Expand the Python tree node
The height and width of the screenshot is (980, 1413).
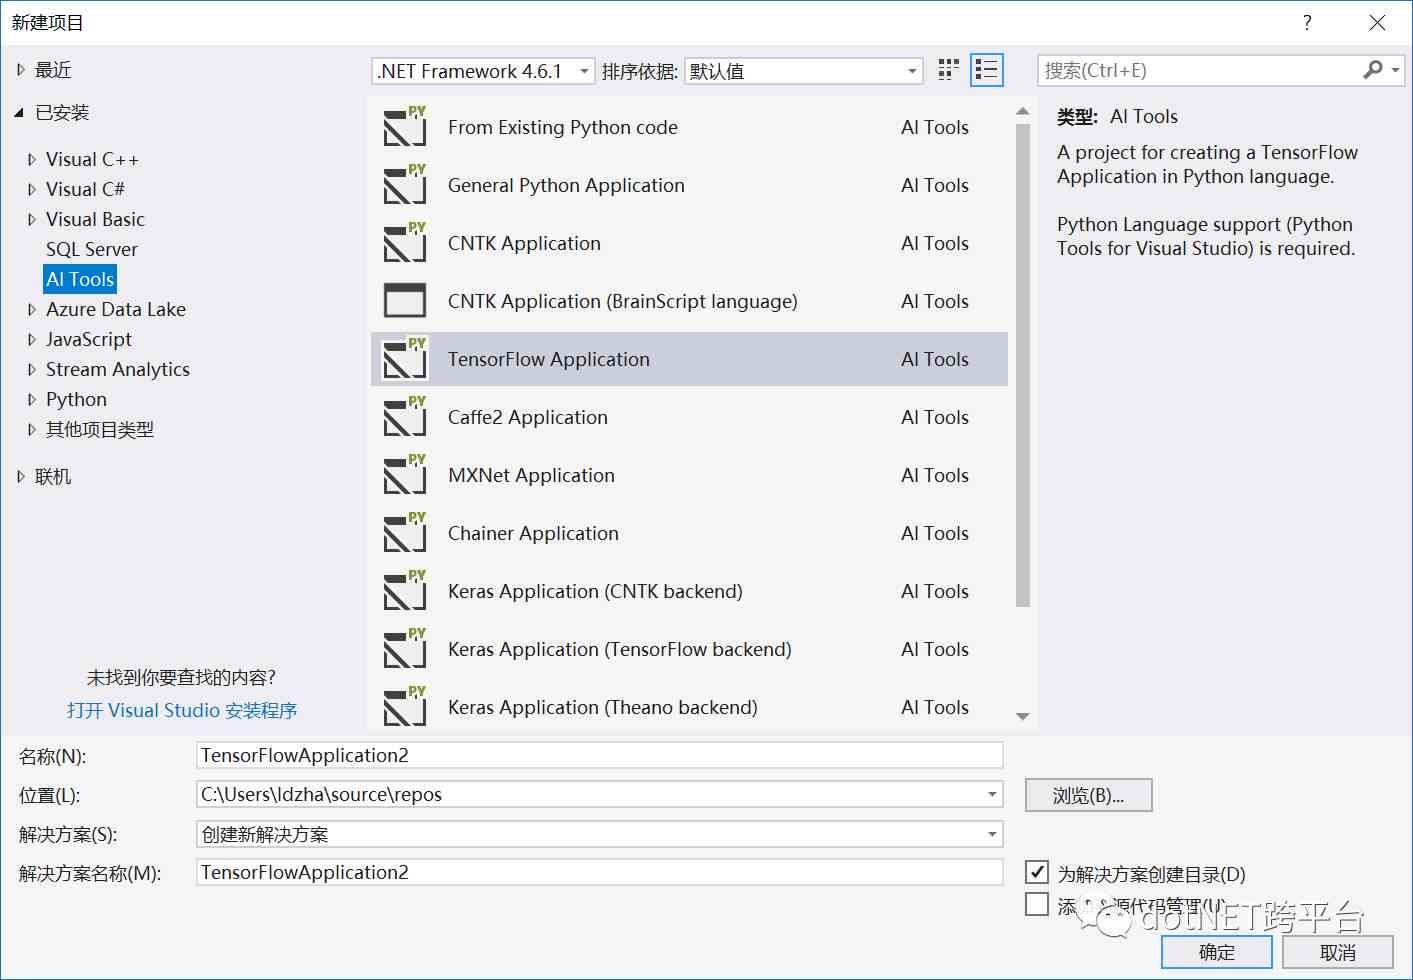click(32, 400)
